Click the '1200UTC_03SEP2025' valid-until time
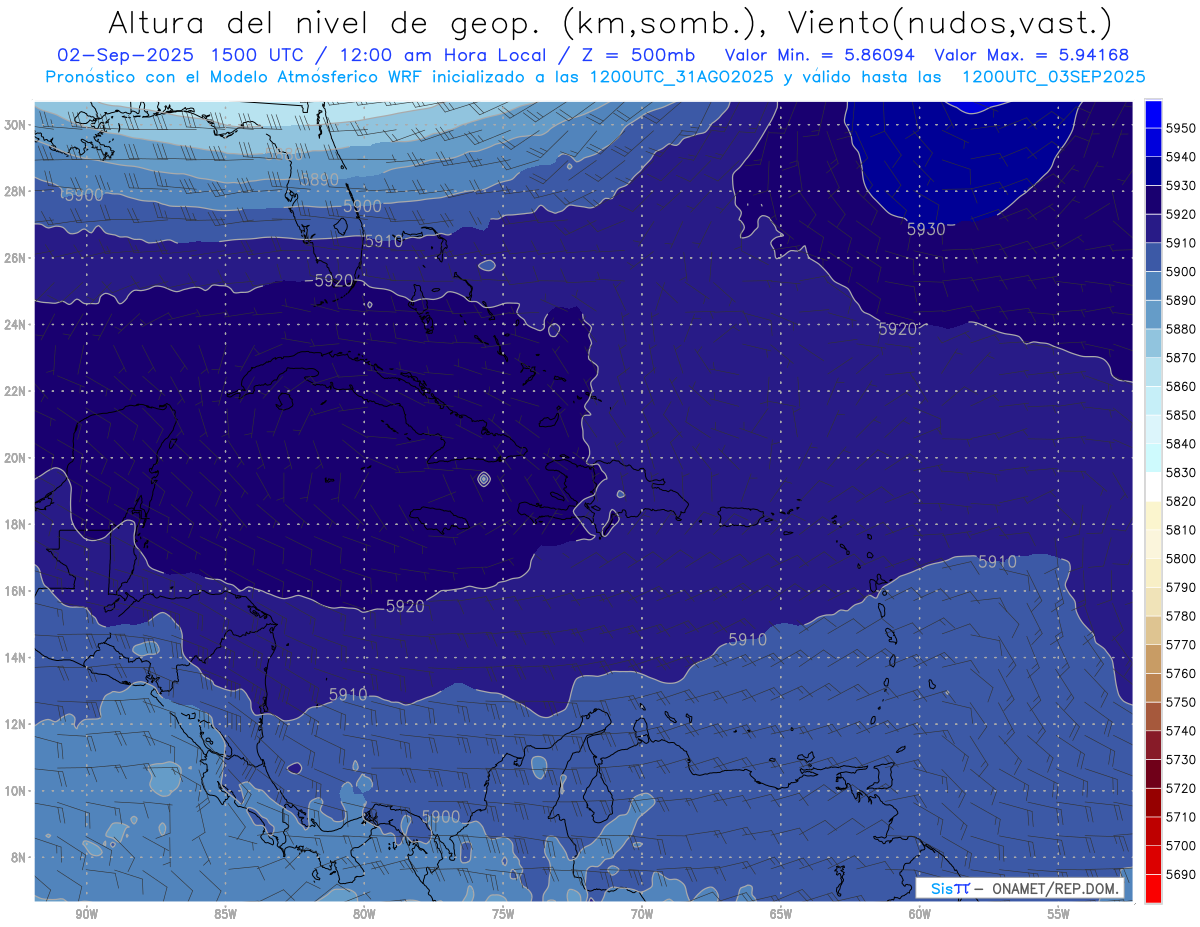Screen dimensions: 1200x927 click(x=1053, y=77)
